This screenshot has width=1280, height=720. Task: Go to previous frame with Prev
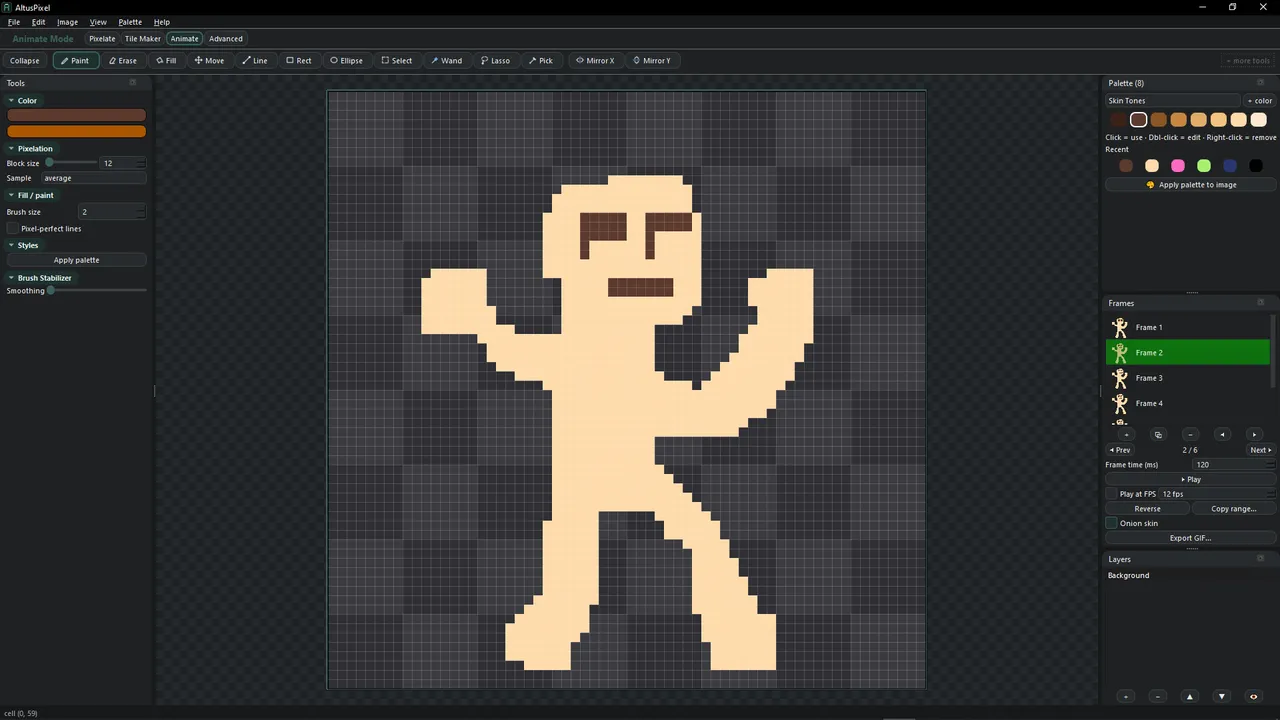coord(1120,450)
